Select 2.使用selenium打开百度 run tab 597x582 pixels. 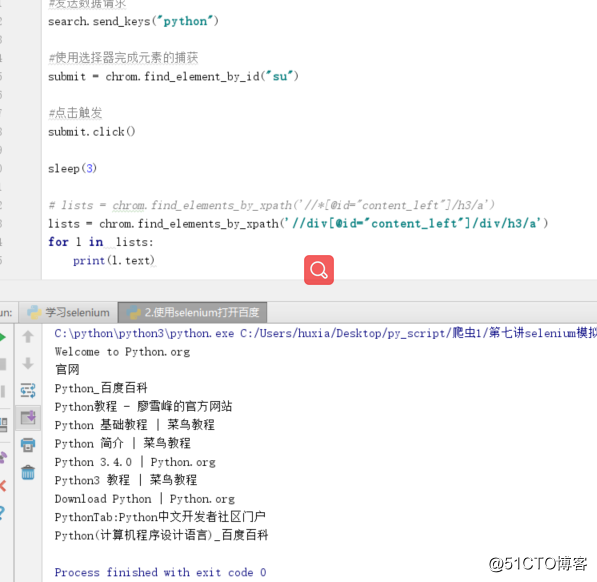tap(193, 313)
